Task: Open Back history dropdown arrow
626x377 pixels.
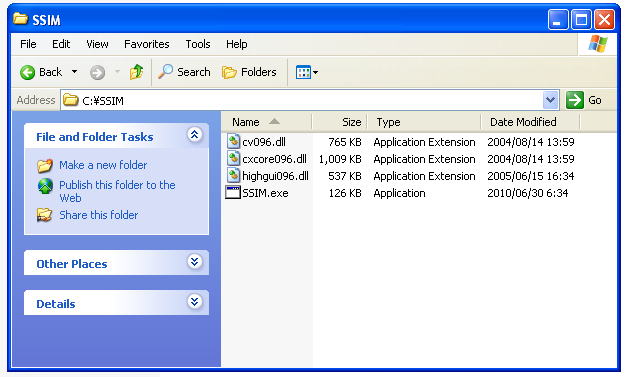Action: coord(75,72)
